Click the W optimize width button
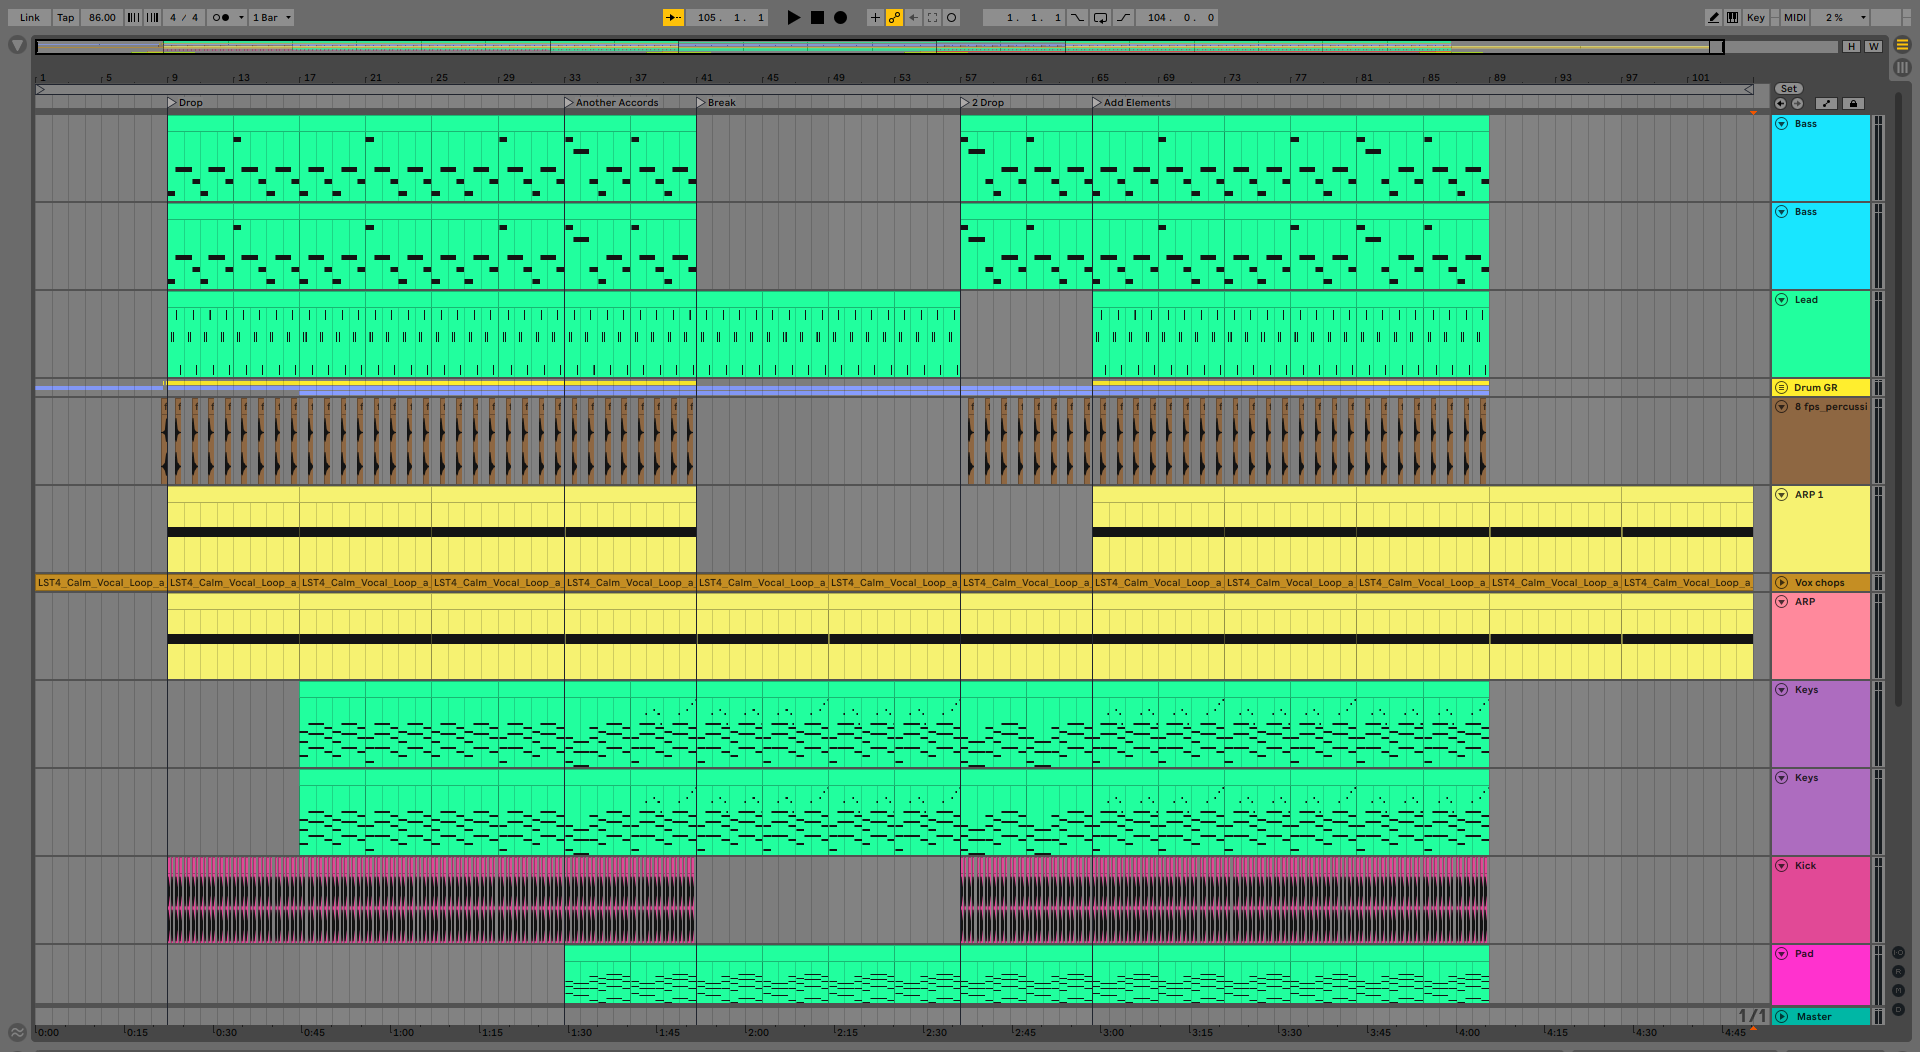The image size is (1920, 1052). tap(1873, 46)
